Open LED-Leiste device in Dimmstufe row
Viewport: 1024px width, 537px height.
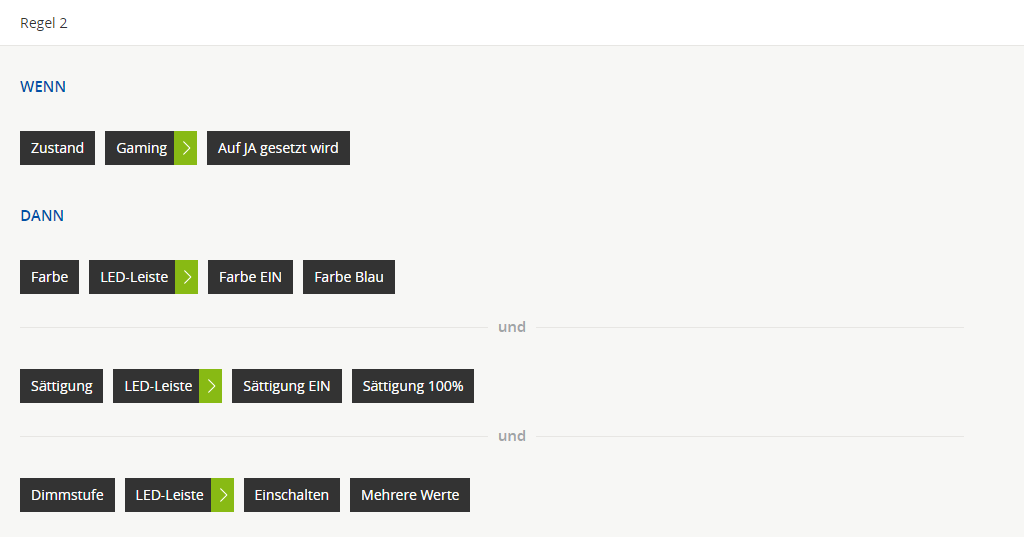pyautogui.click(x=169, y=495)
